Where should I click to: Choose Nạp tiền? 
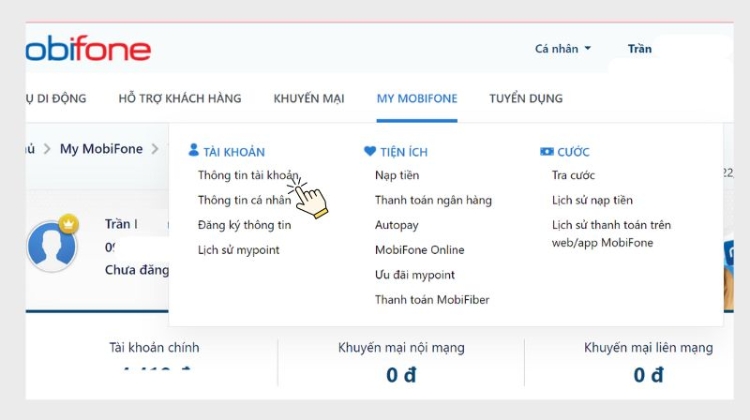pyautogui.click(x=397, y=175)
